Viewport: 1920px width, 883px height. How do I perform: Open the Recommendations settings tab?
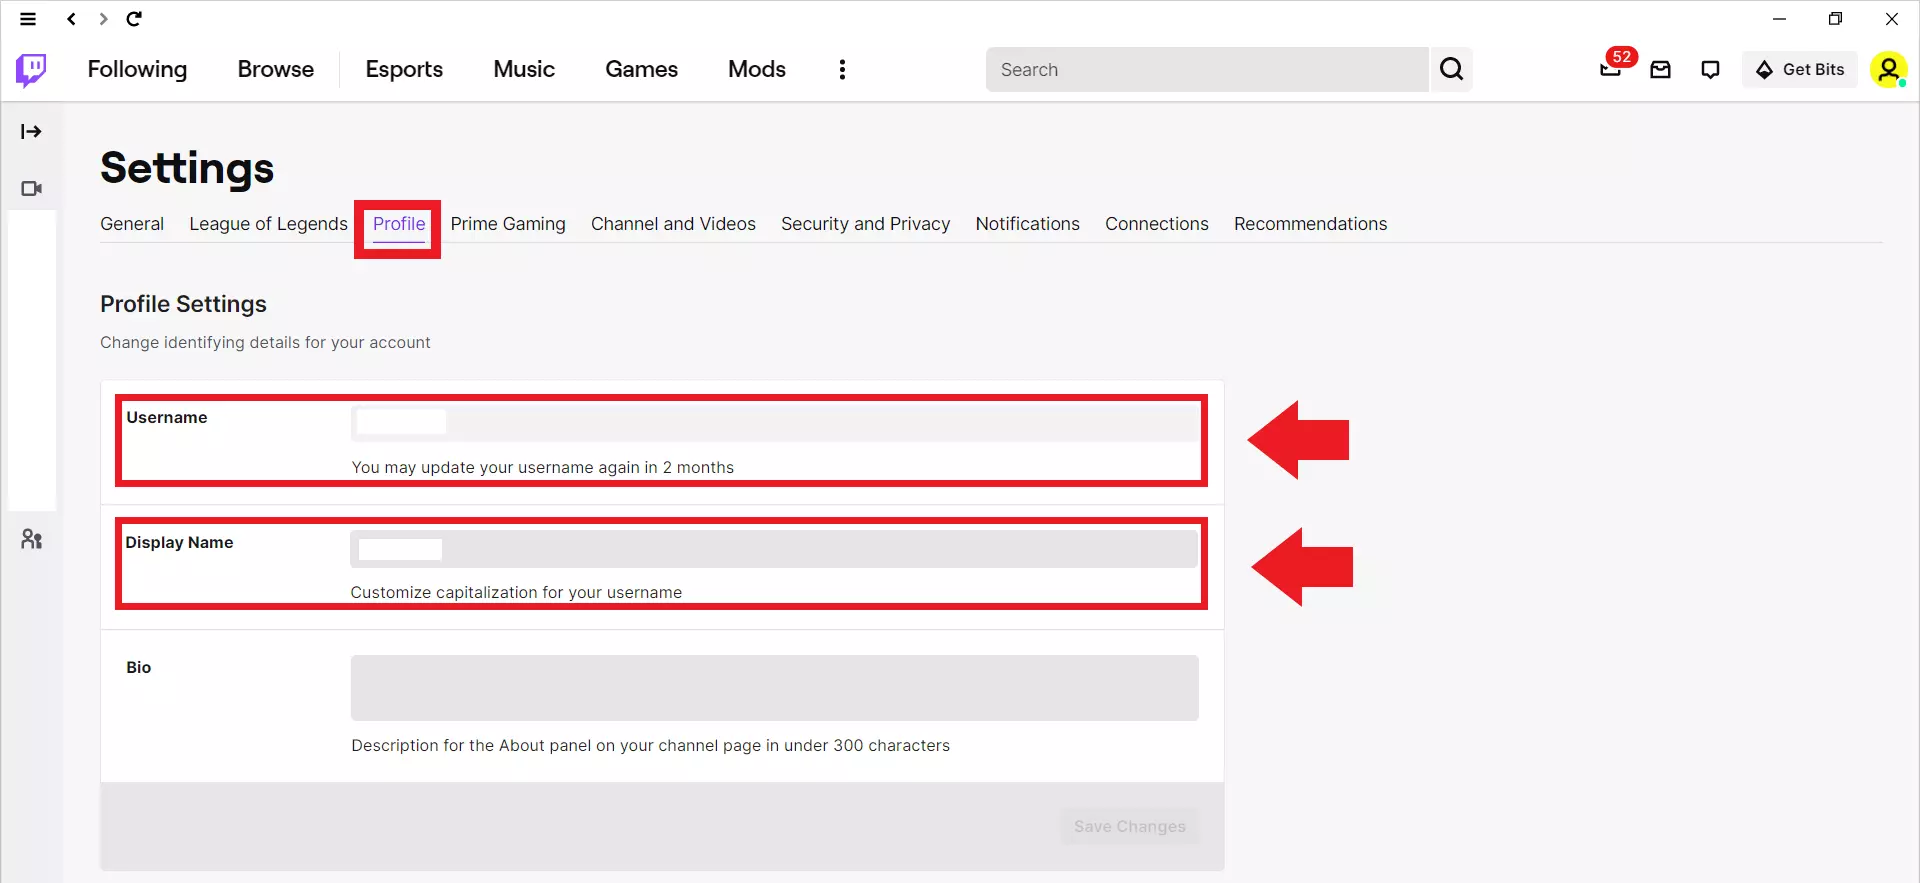click(x=1310, y=224)
